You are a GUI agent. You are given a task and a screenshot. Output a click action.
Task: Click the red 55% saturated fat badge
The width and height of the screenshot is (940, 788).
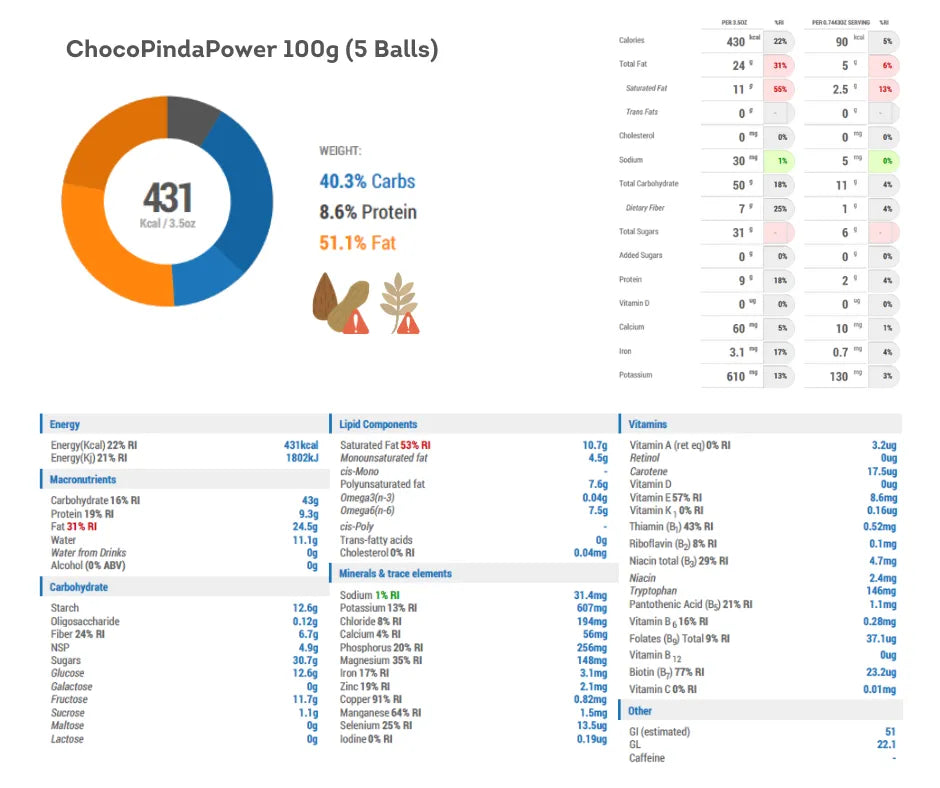[779, 88]
